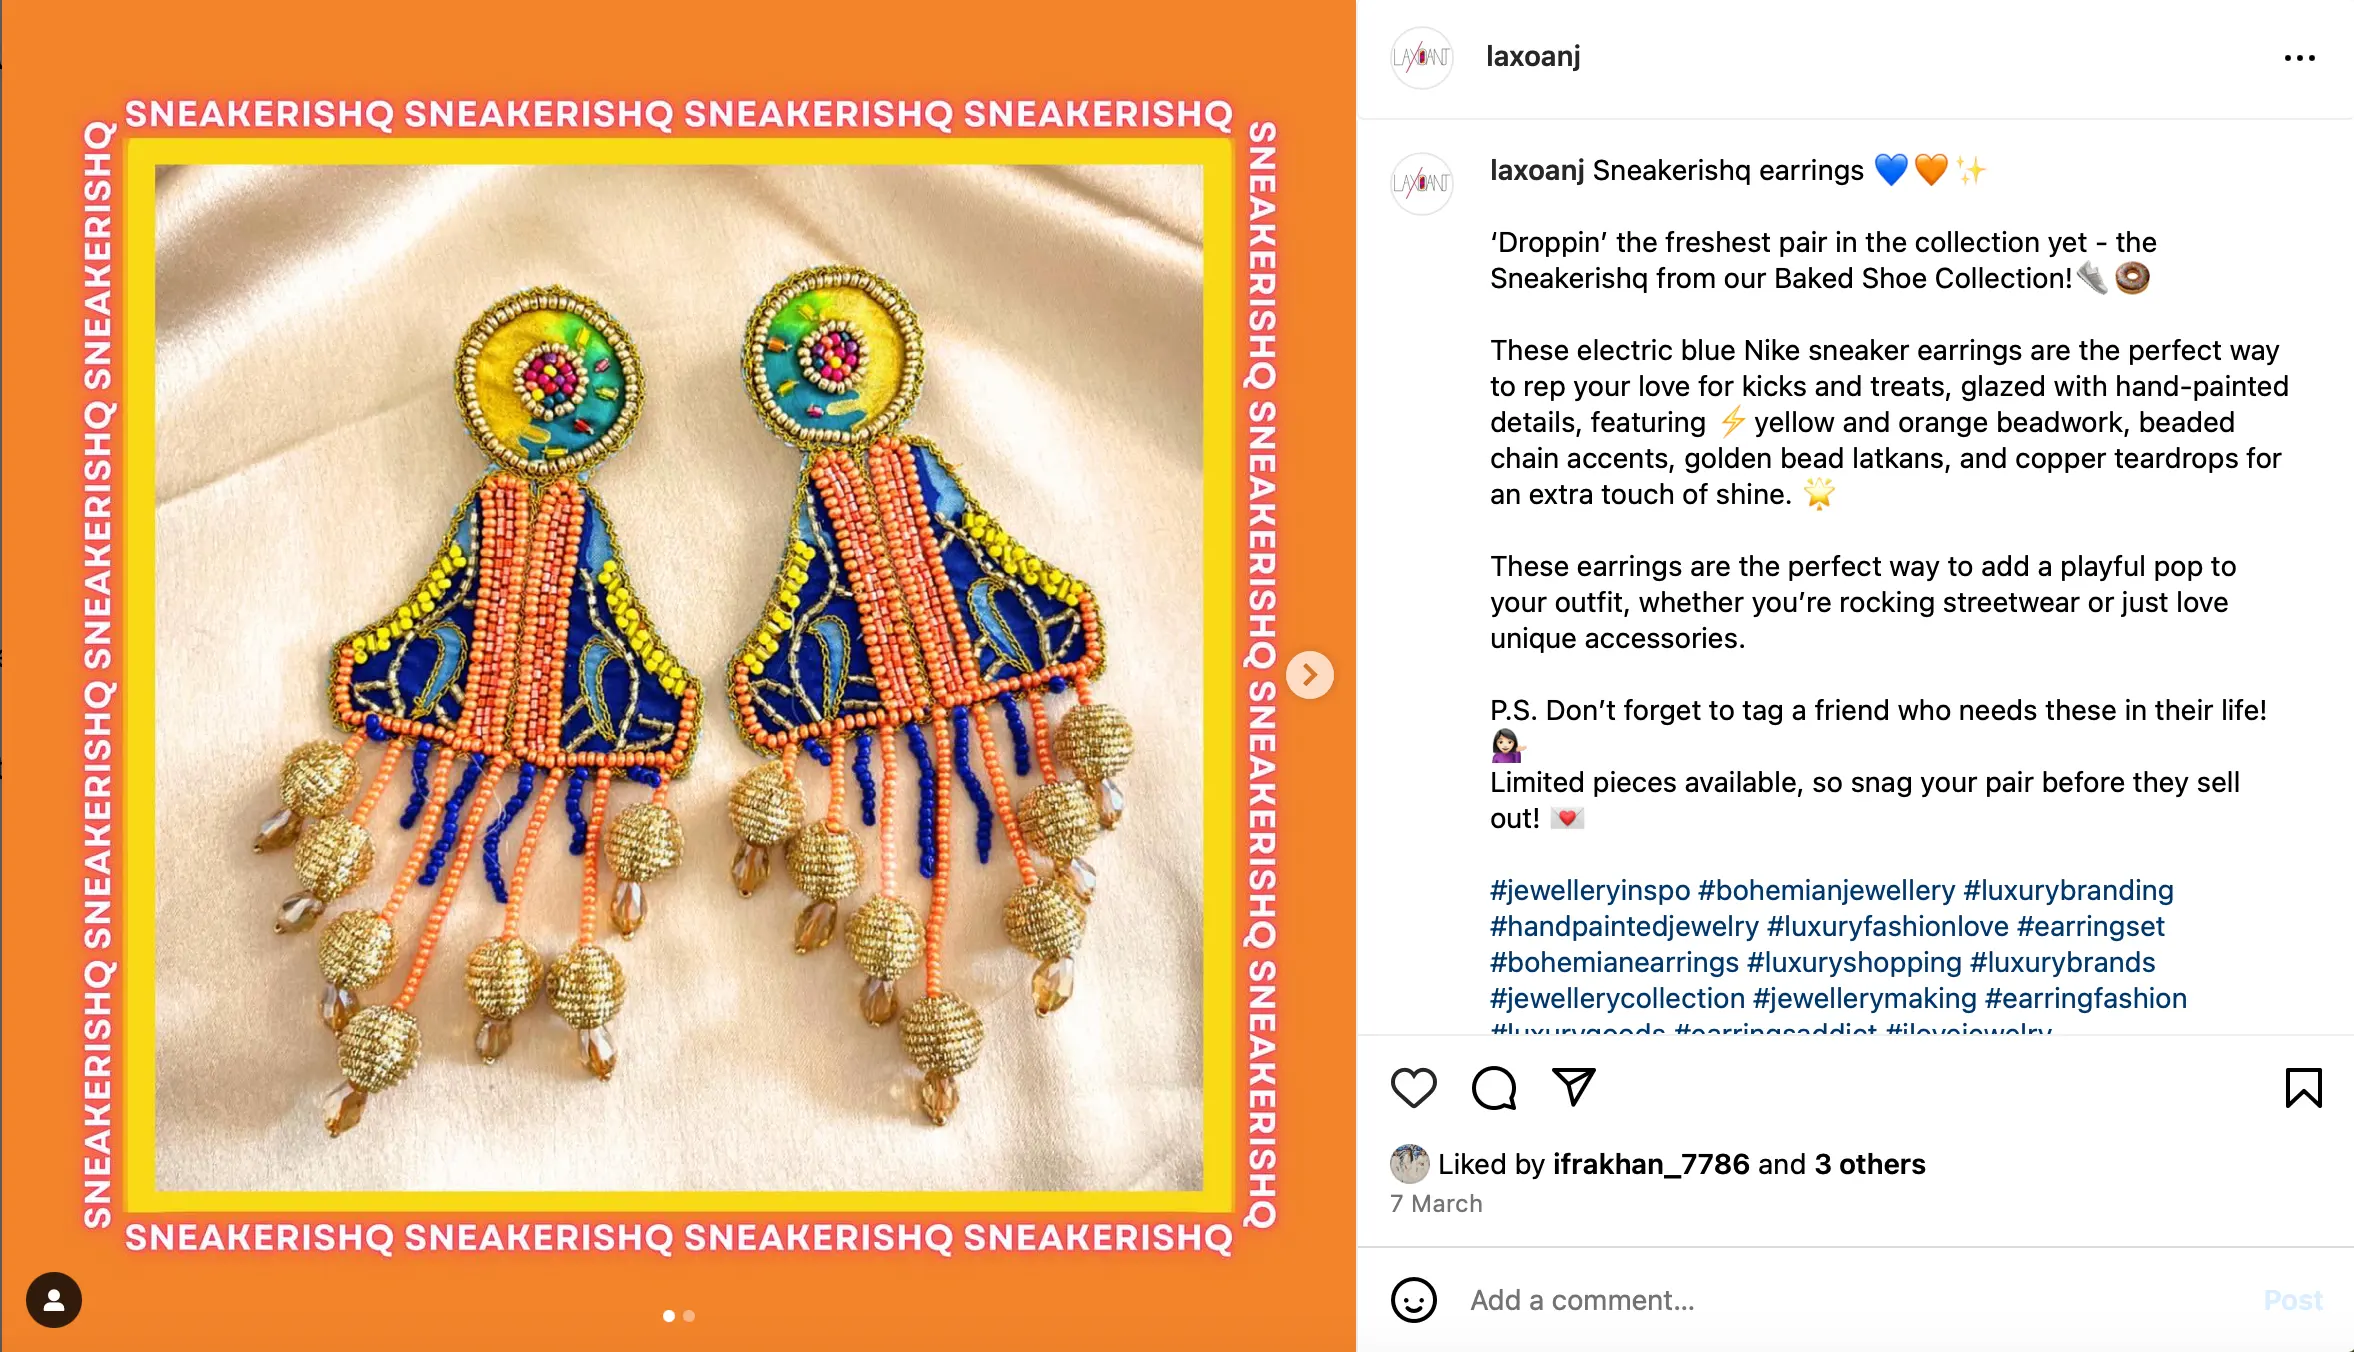The width and height of the screenshot is (2354, 1352).
Task: Open the 7 March post date
Action: coord(1436,1204)
